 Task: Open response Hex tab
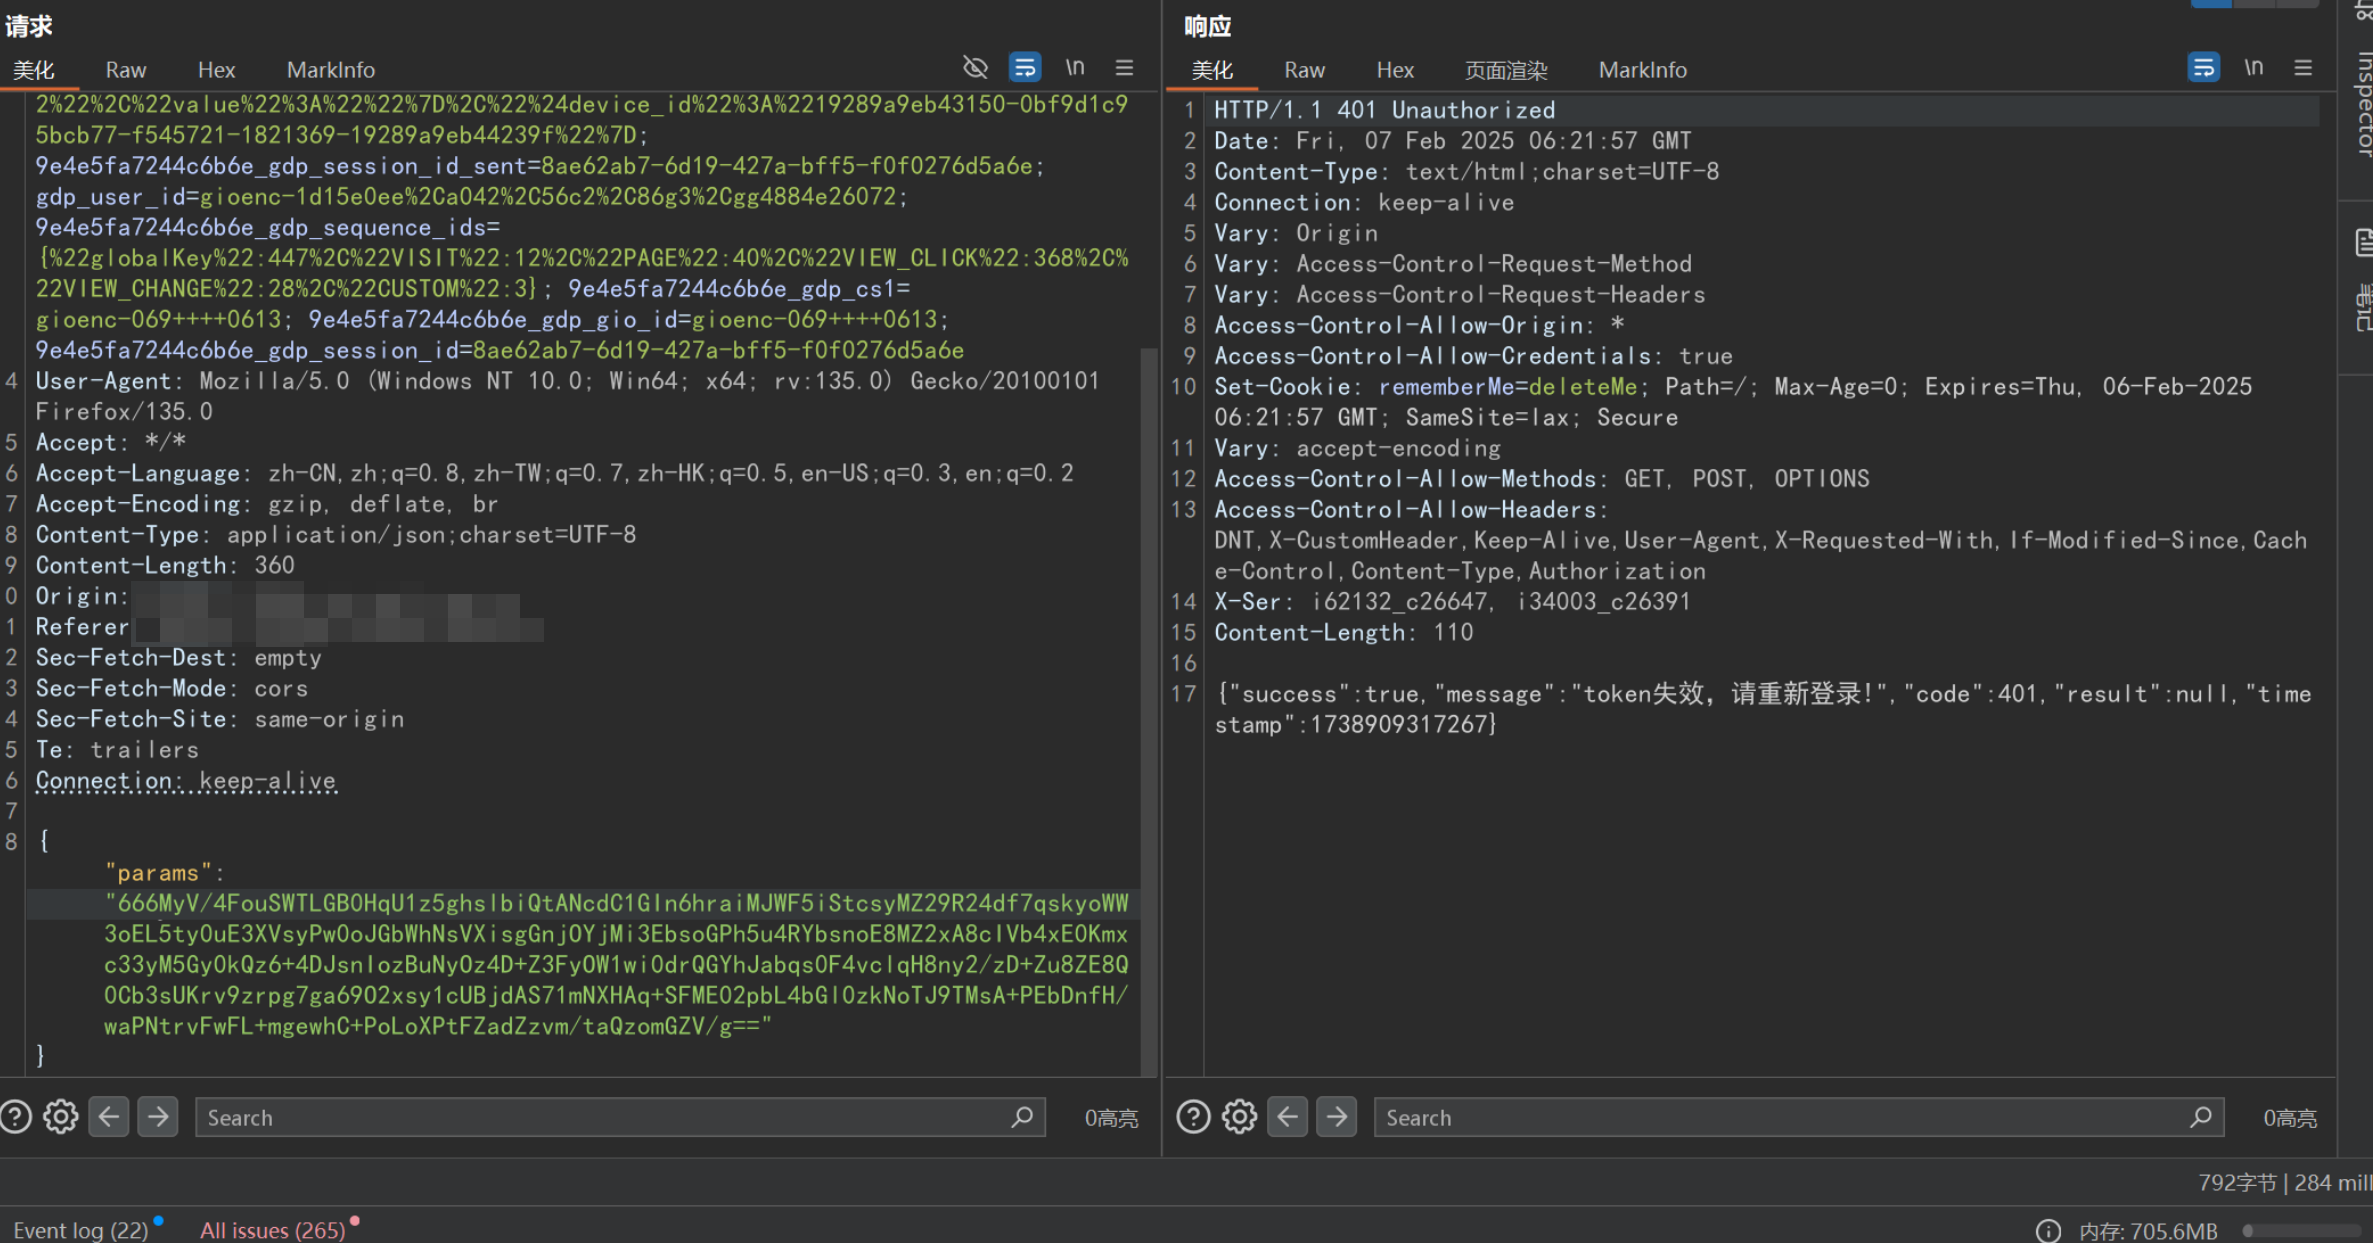pyautogui.click(x=1394, y=70)
